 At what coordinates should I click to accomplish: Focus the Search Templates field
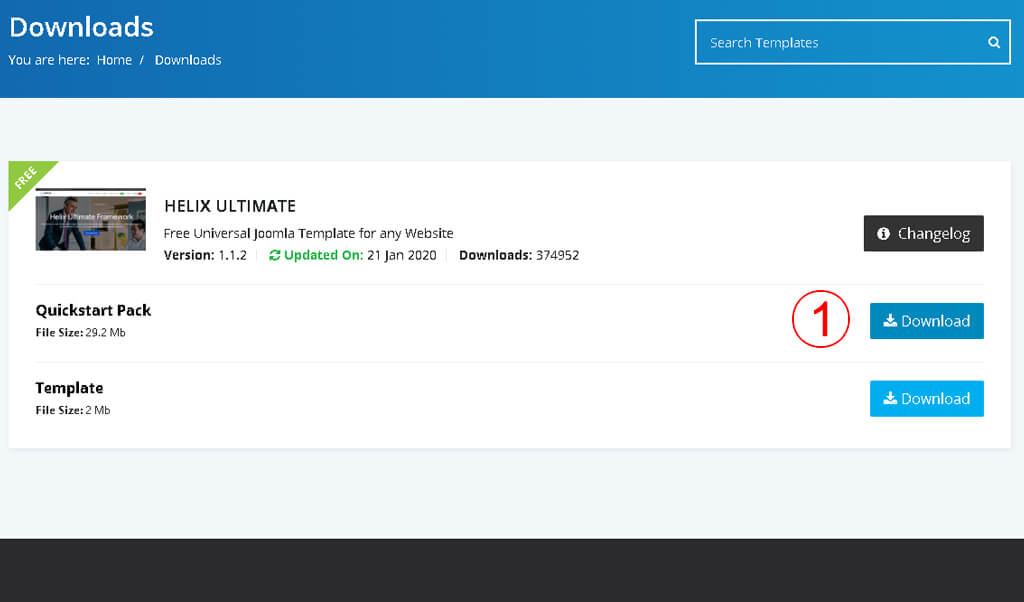pyautogui.click(x=852, y=42)
